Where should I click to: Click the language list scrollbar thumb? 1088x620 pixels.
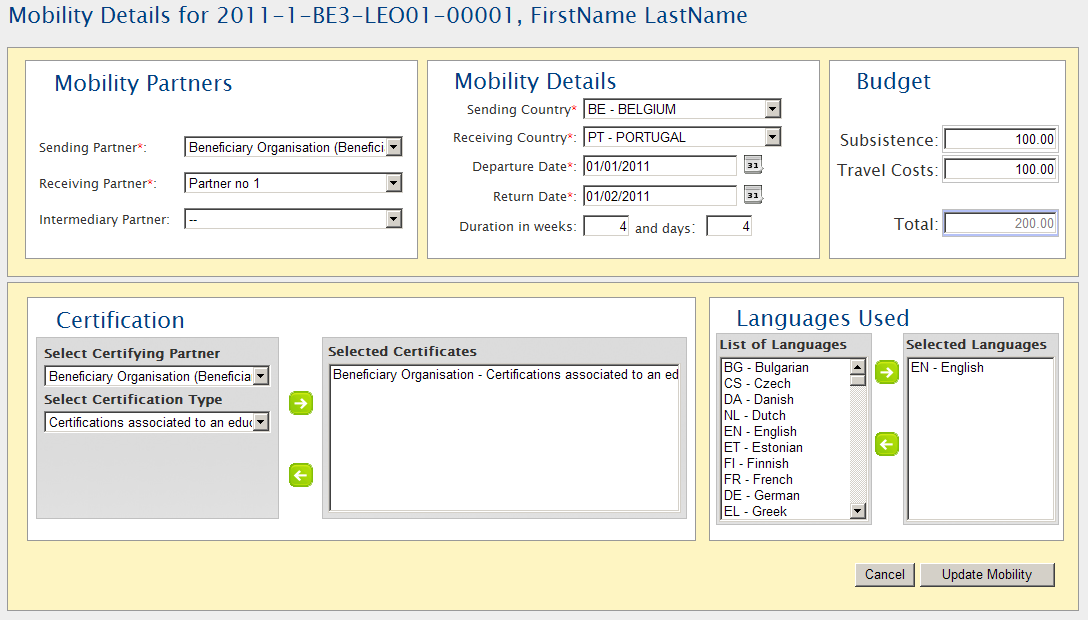click(858, 380)
